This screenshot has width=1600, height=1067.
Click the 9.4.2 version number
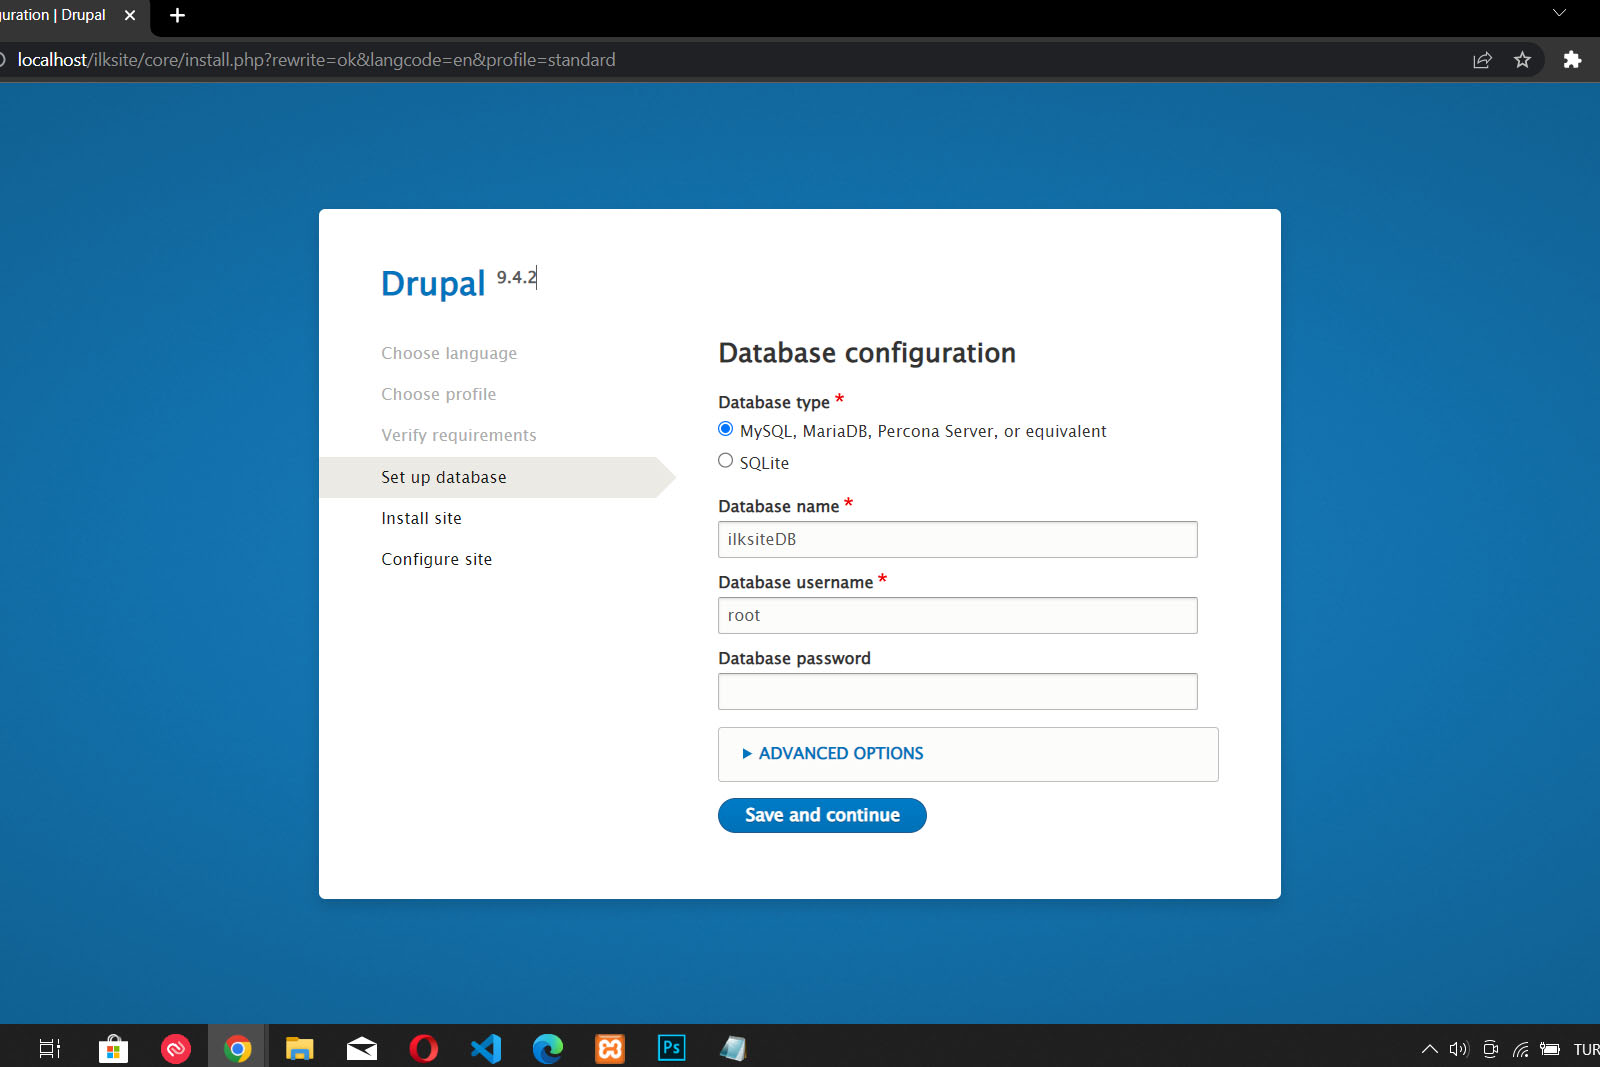point(516,277)
